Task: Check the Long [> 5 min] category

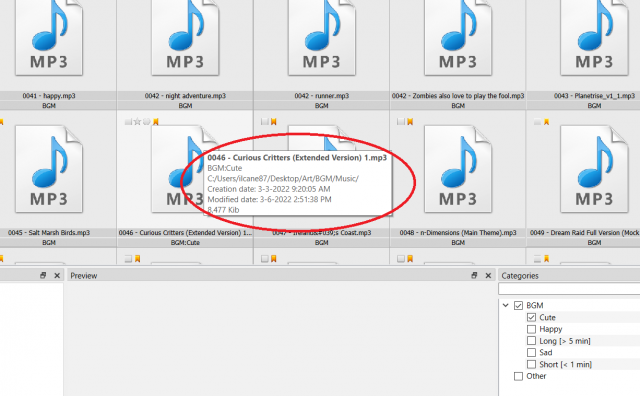Action: [x=531, y=340]
